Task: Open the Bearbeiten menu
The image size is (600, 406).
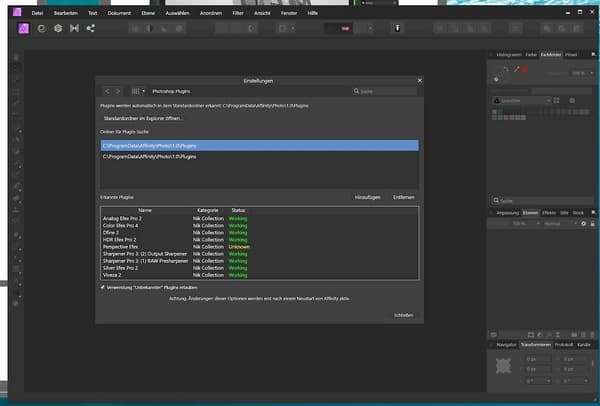Action: (x=66, y=13)
